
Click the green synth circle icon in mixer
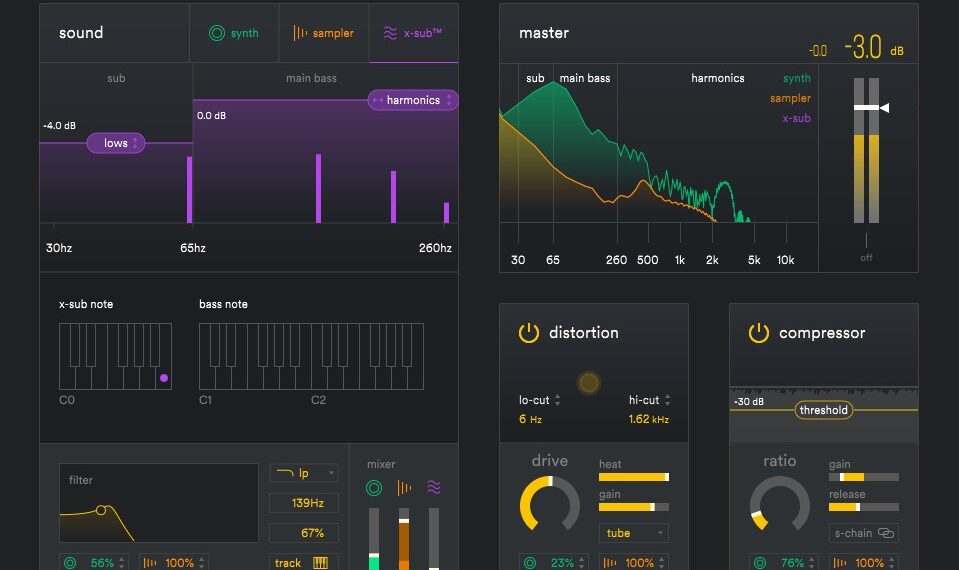click(x=374, y=487)
